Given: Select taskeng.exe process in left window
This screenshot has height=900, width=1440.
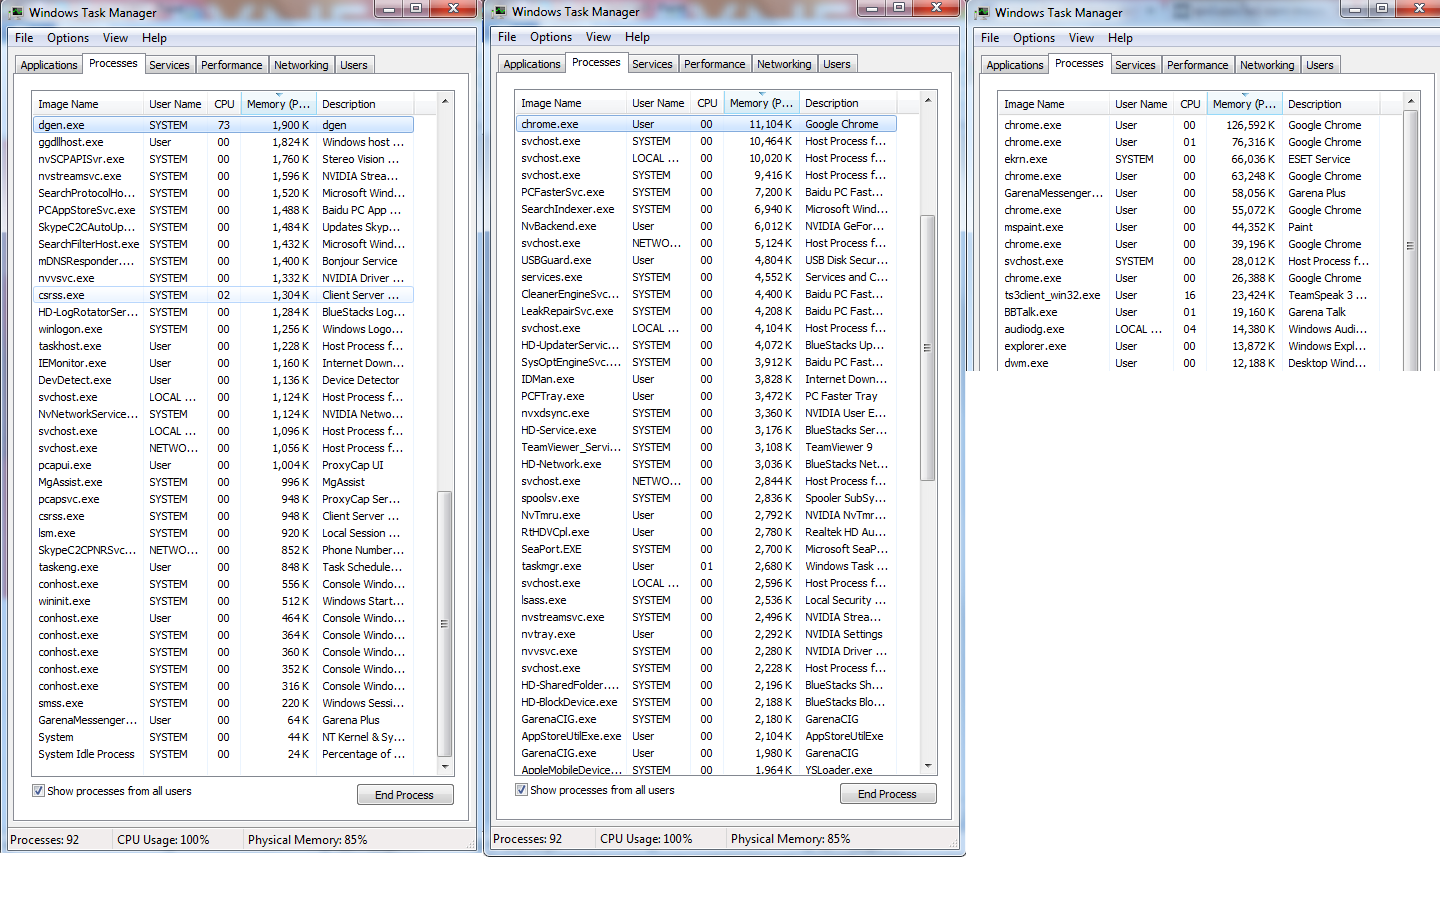Looking at the screenshot, I should (223, 567).
